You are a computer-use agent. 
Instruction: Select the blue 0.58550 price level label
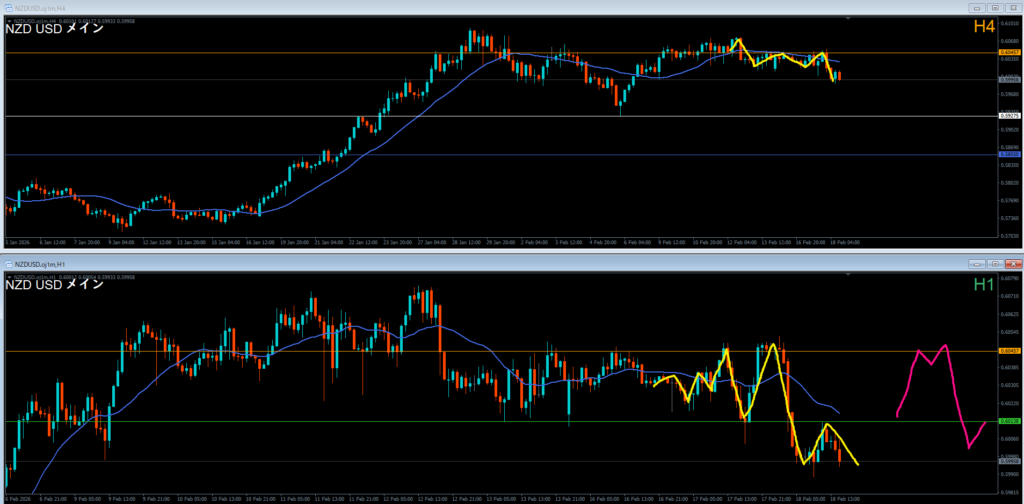[x=1008, y=155]
